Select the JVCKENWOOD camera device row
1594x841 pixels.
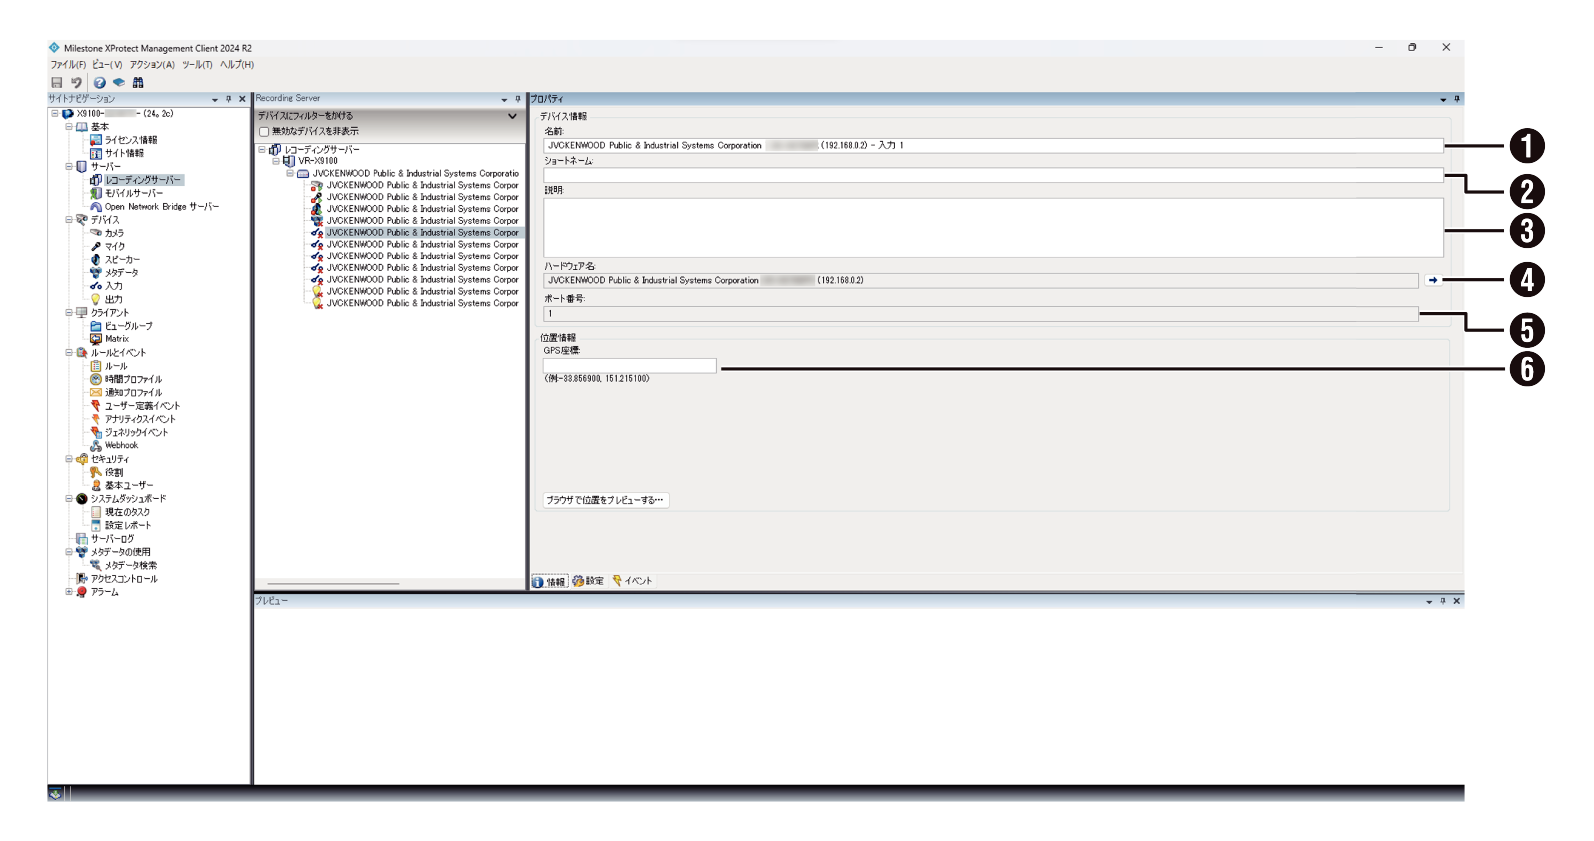pyautogui.click(x=416, y=185)
